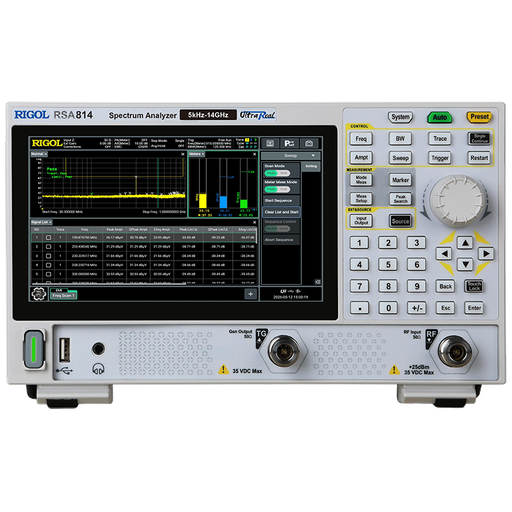Screen dimensions: 512x512
Task: Close the Signal List window with X
Action: [x=255, y=222]
